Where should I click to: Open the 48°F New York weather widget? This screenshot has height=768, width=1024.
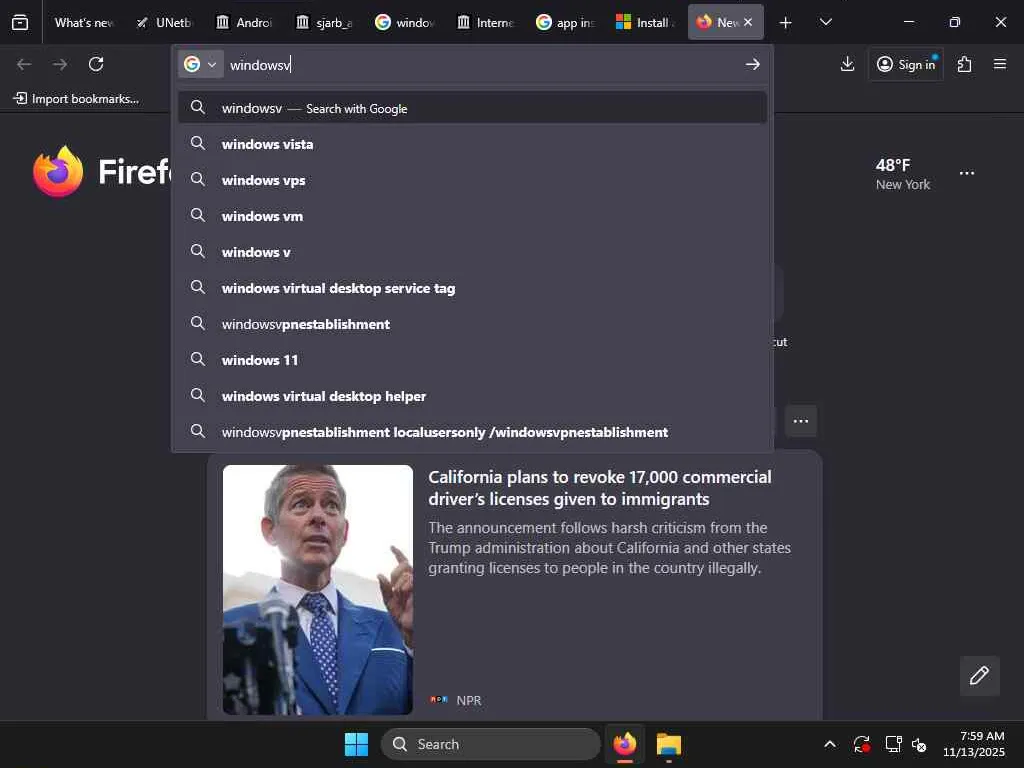click(903, 174)
